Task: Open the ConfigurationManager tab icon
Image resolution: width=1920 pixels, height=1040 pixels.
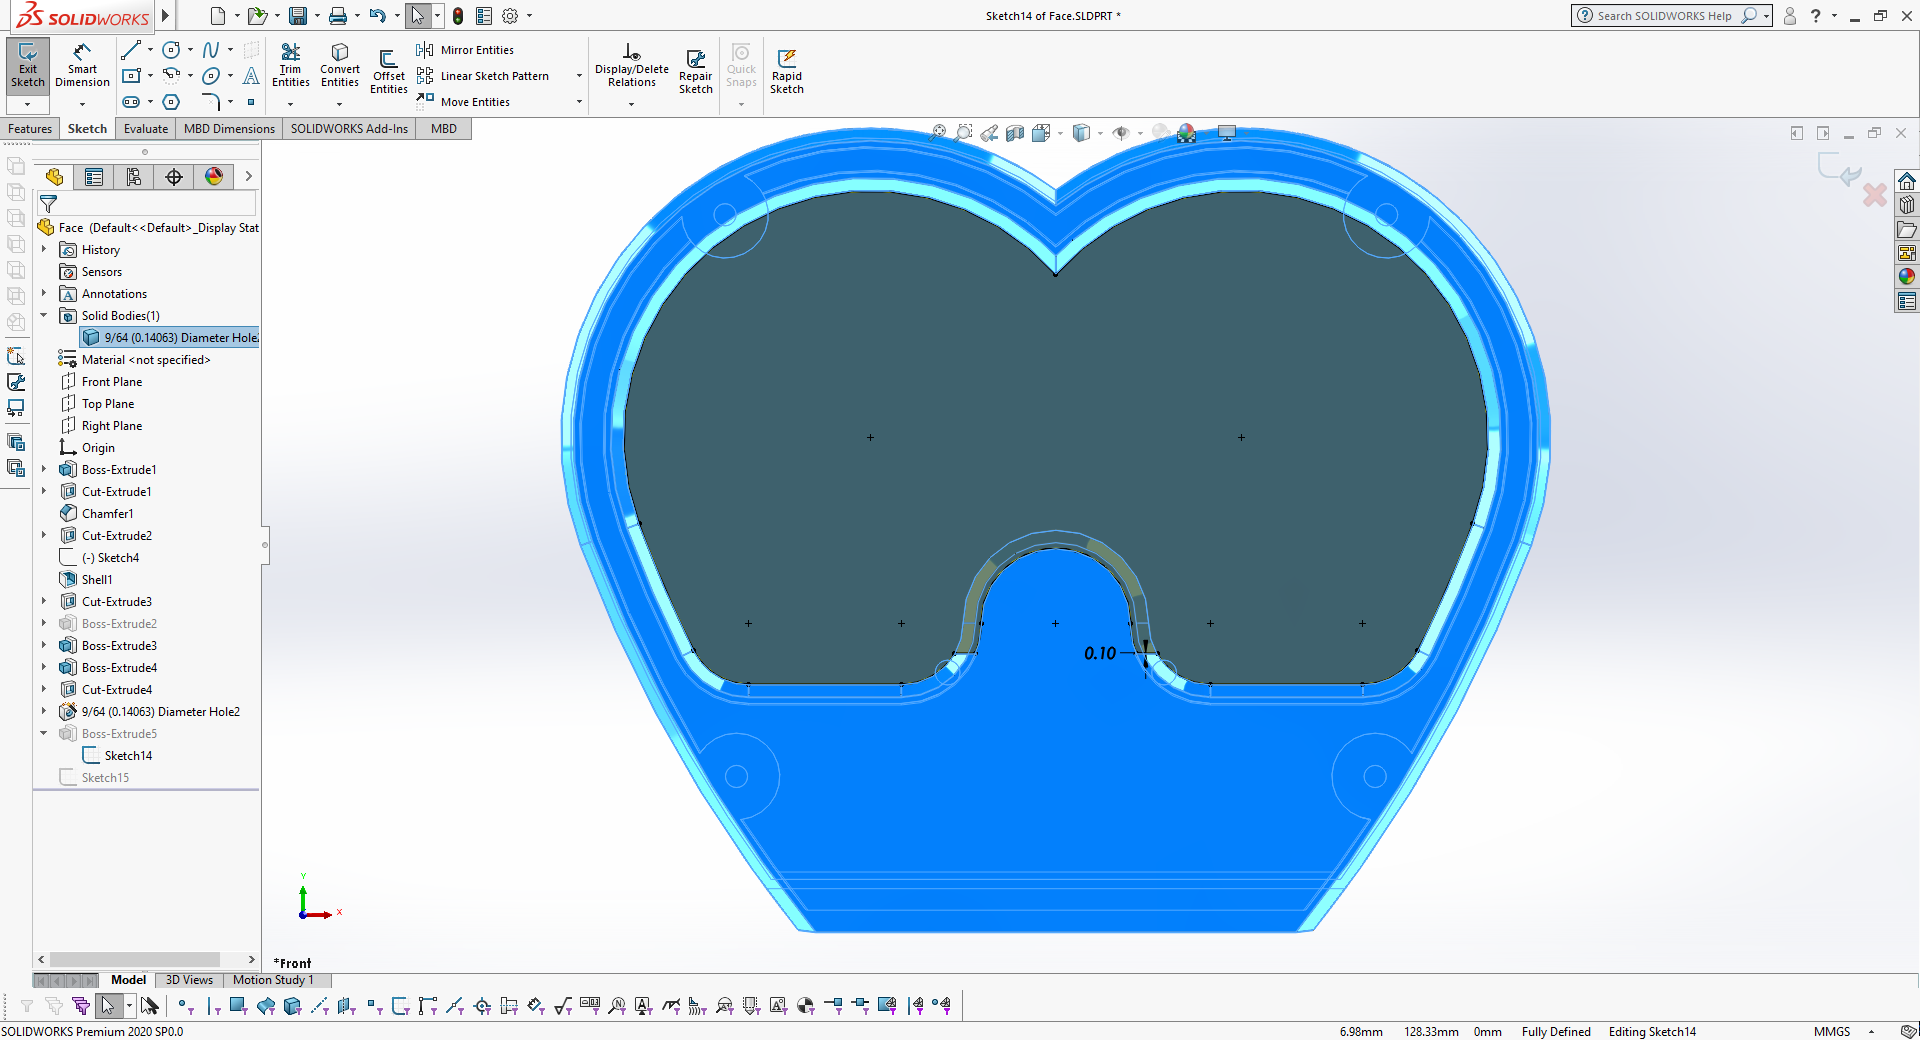Action: (134, 177)
